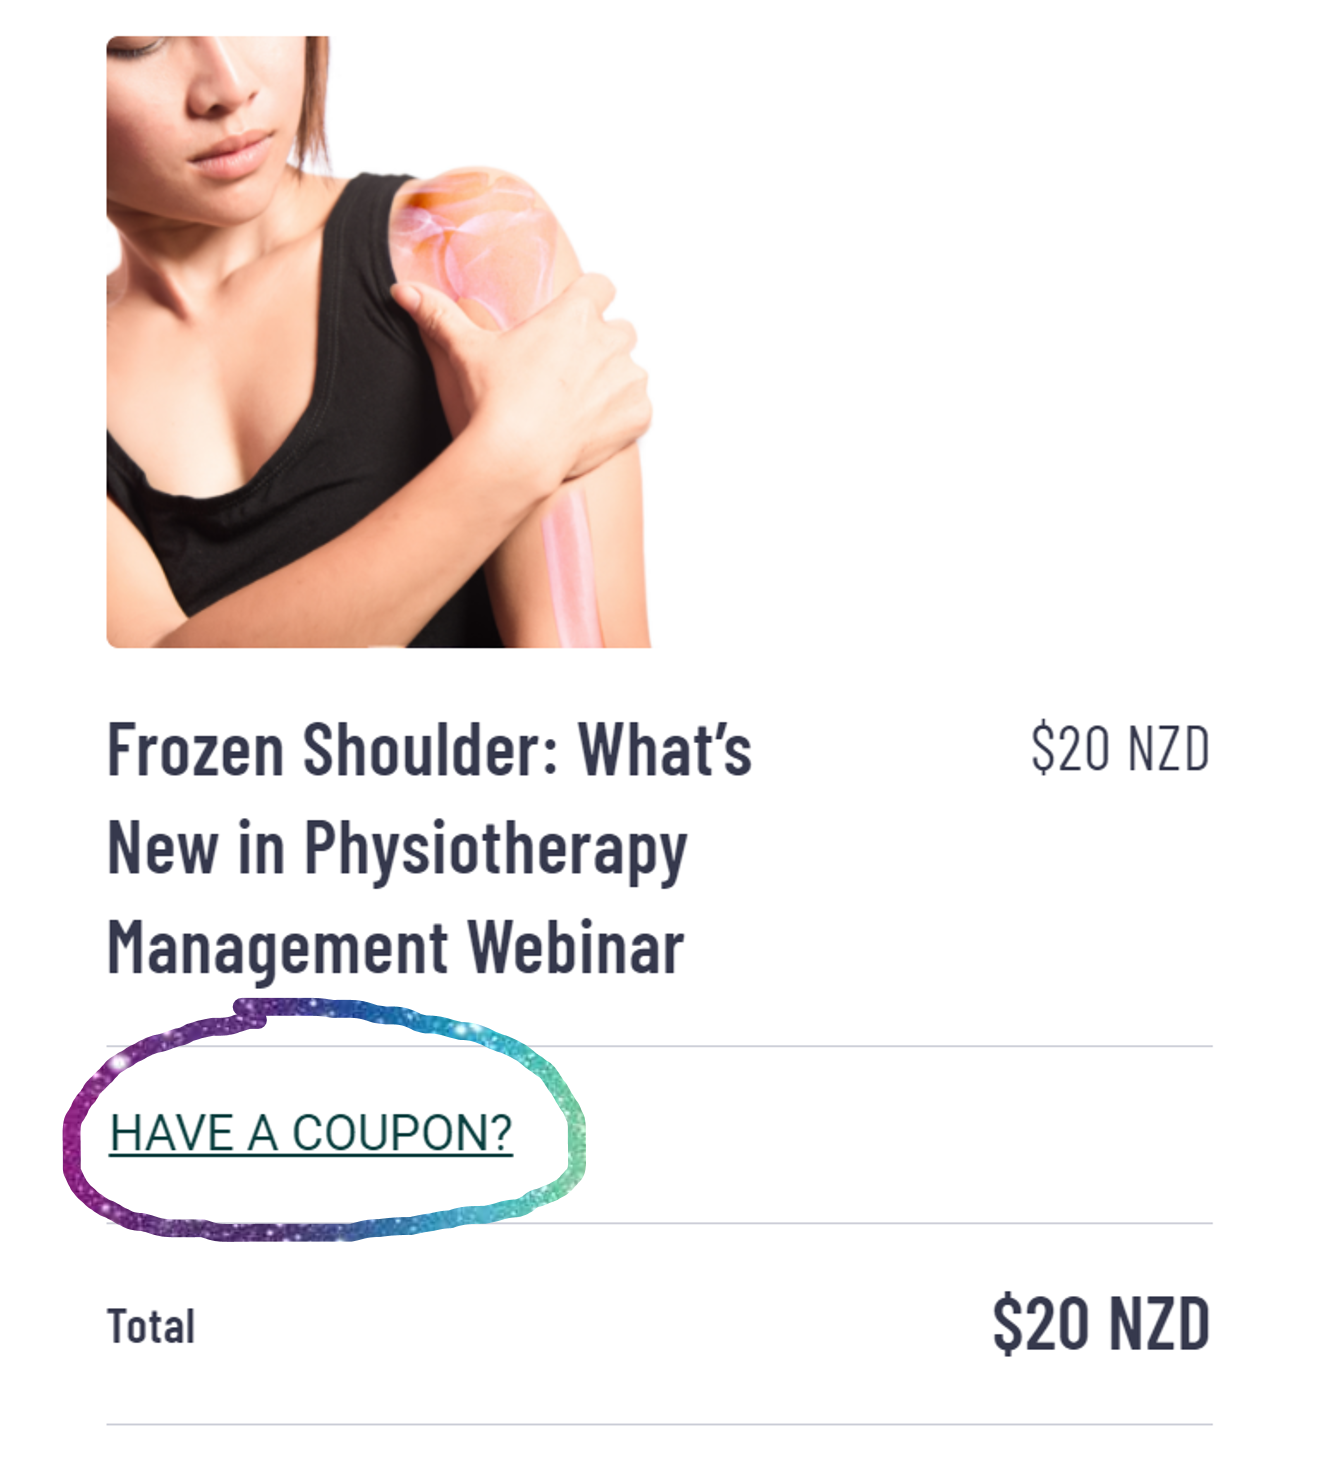Click the Total label

pyautogui.click(x=151, y=1327)
